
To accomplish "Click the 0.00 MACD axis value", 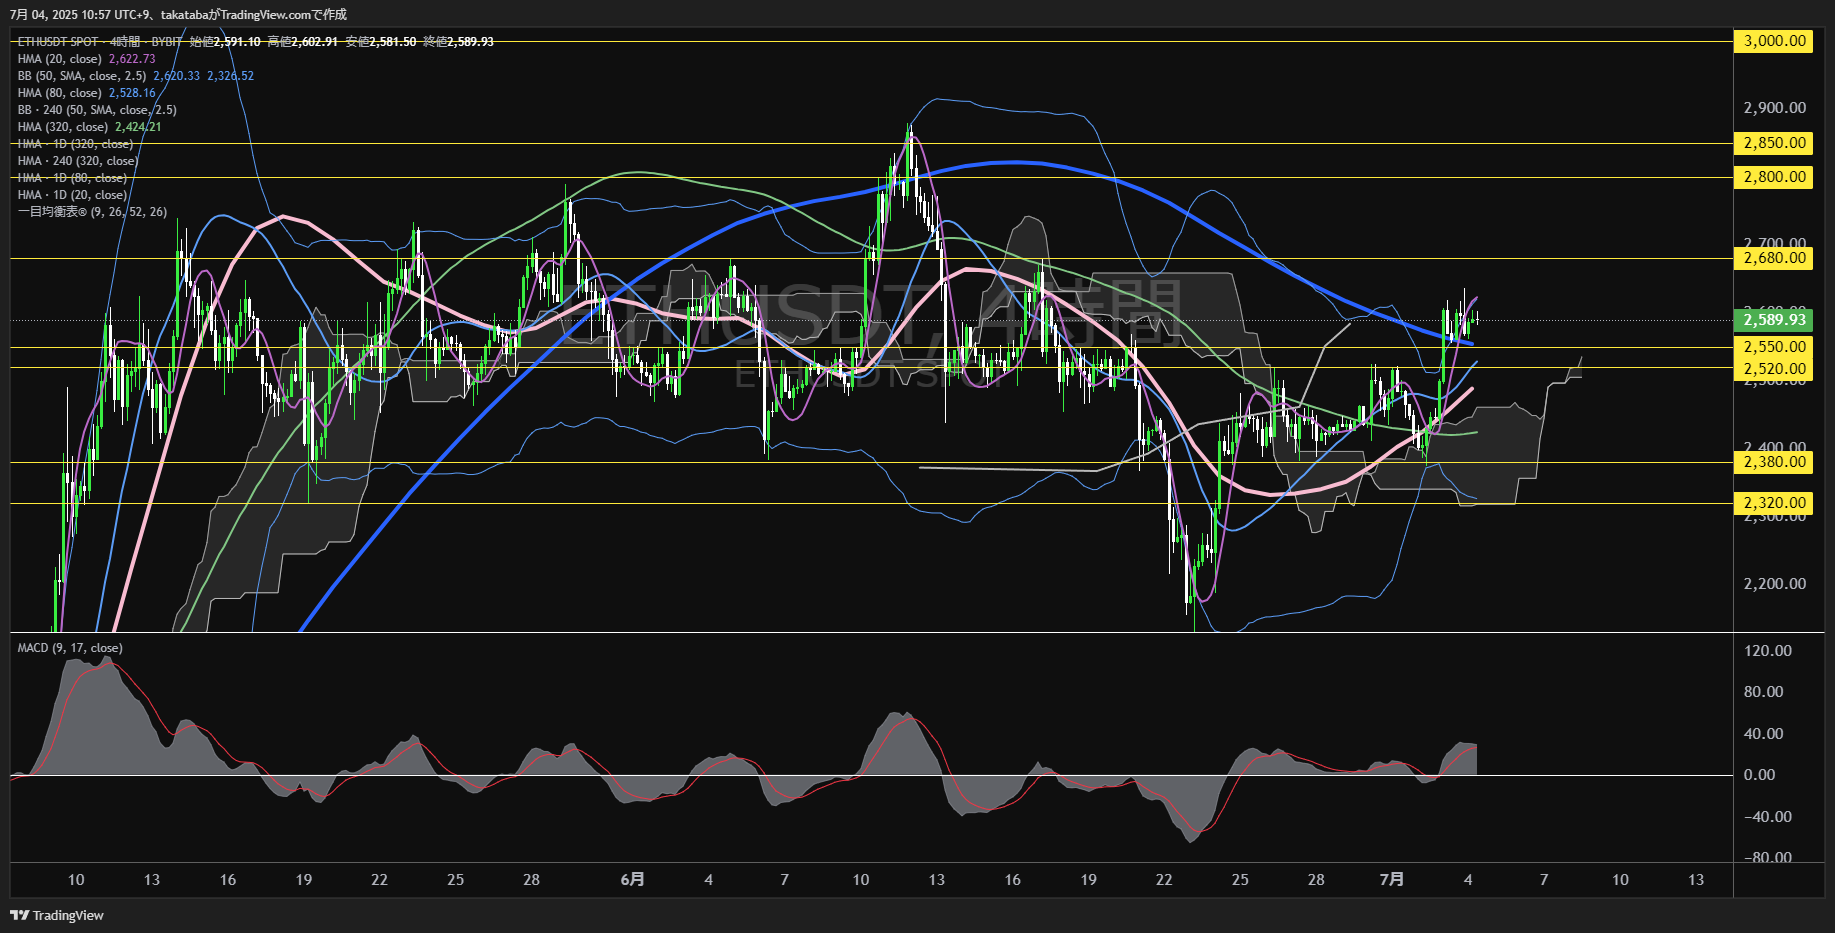I will (x=1760, y=775).
